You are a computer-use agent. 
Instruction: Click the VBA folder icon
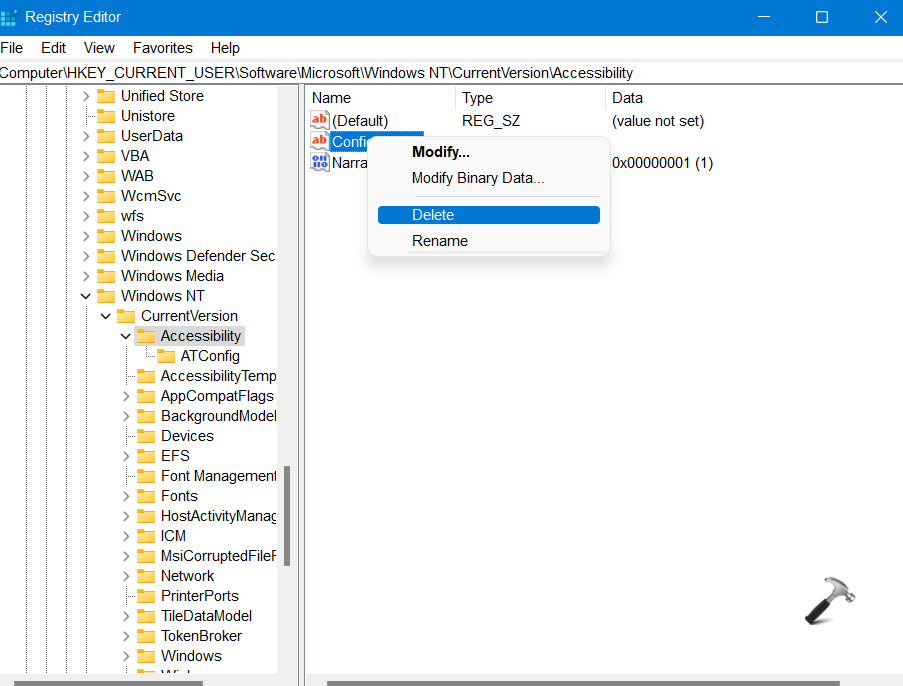pos(106,156)
